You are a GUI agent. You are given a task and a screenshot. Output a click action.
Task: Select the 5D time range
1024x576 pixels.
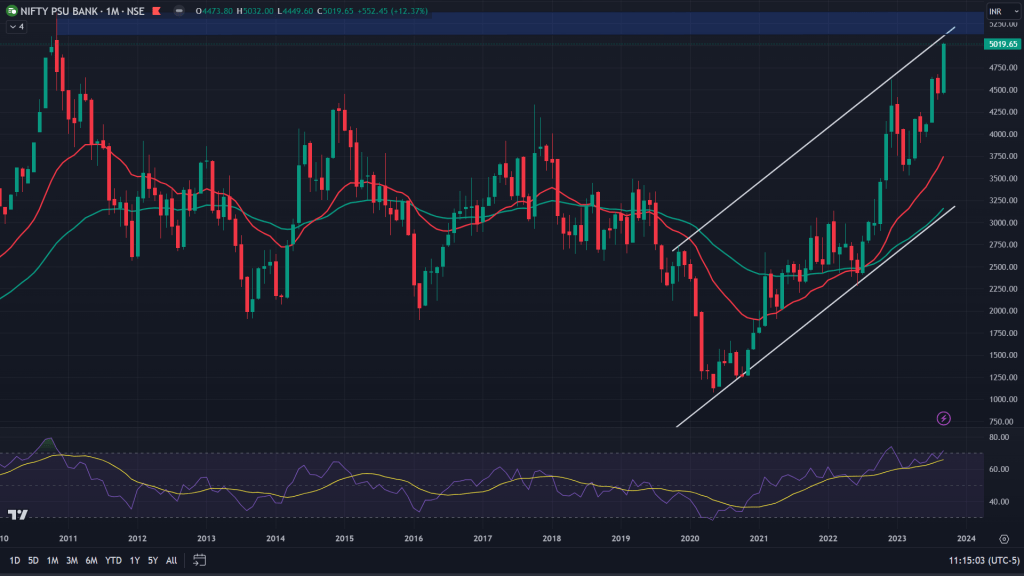pos(33,560)
